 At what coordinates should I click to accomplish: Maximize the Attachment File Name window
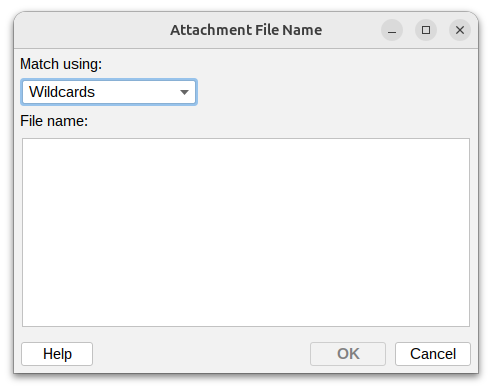tap(426, 30)
